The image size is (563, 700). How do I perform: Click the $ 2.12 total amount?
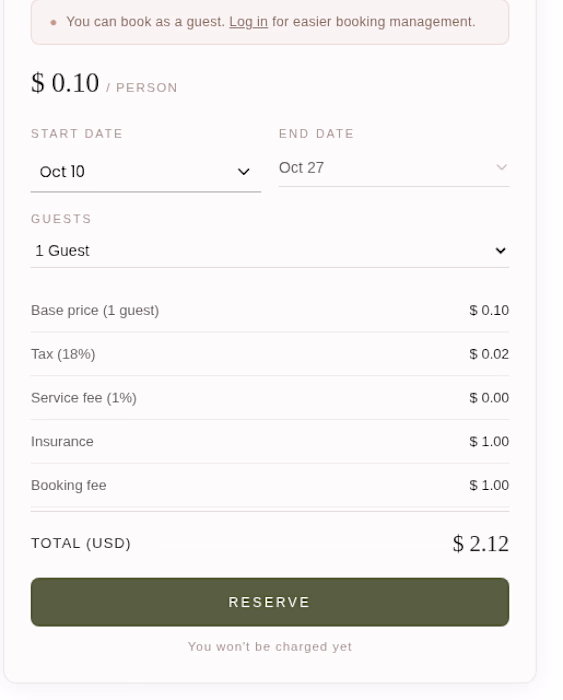(x=481, y=543)
